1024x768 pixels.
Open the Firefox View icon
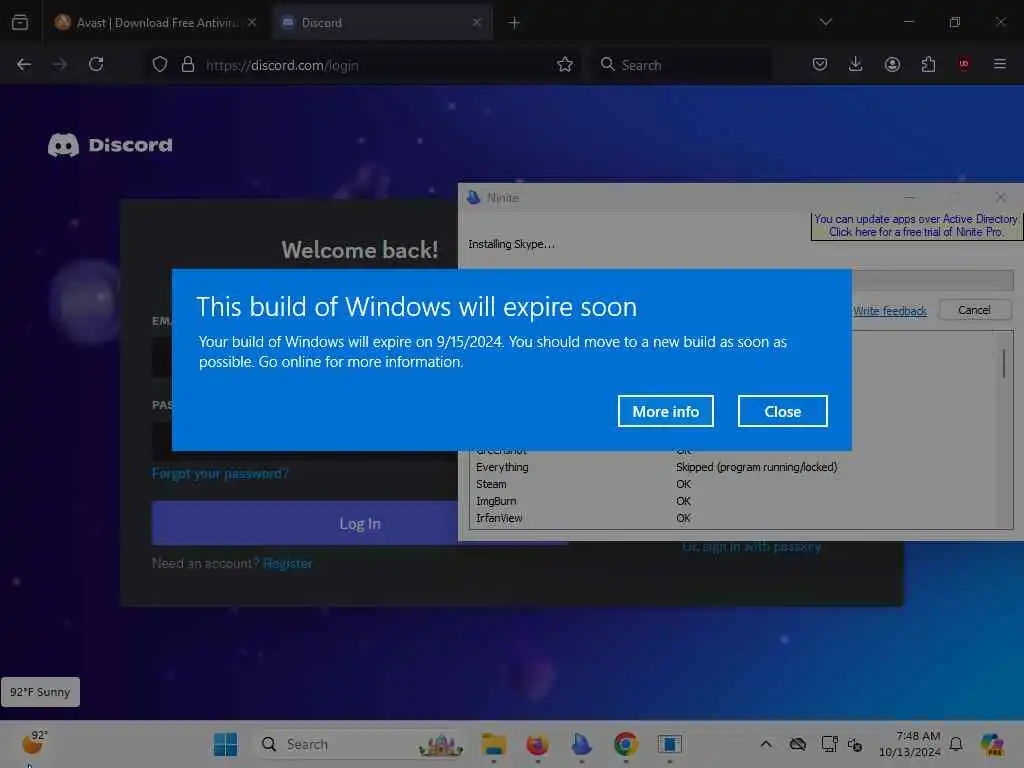20,22
